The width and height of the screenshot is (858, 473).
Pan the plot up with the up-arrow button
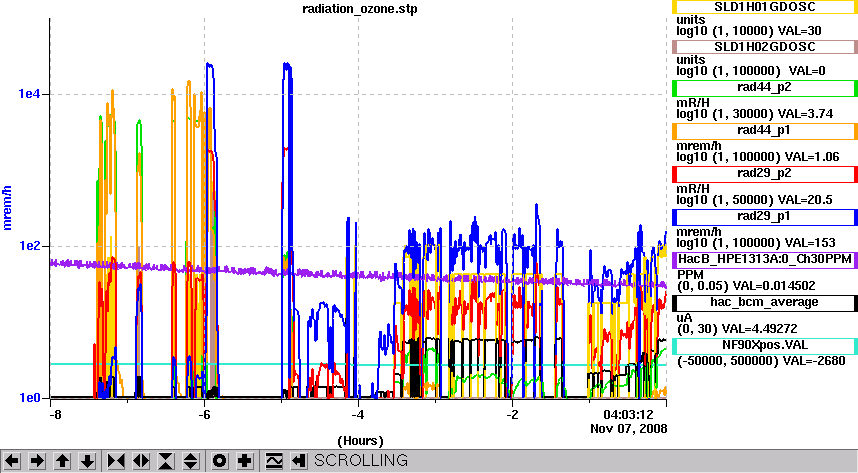pos(62,461)
